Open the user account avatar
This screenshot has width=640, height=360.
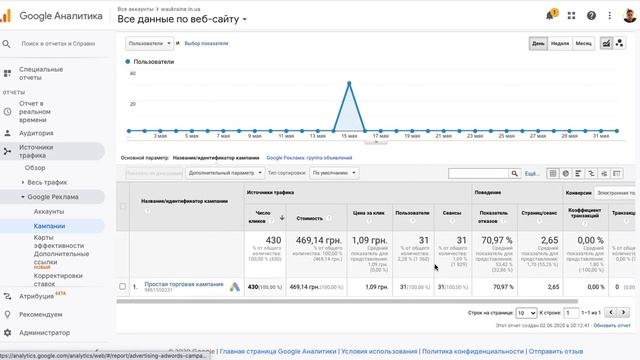[630, 15]
